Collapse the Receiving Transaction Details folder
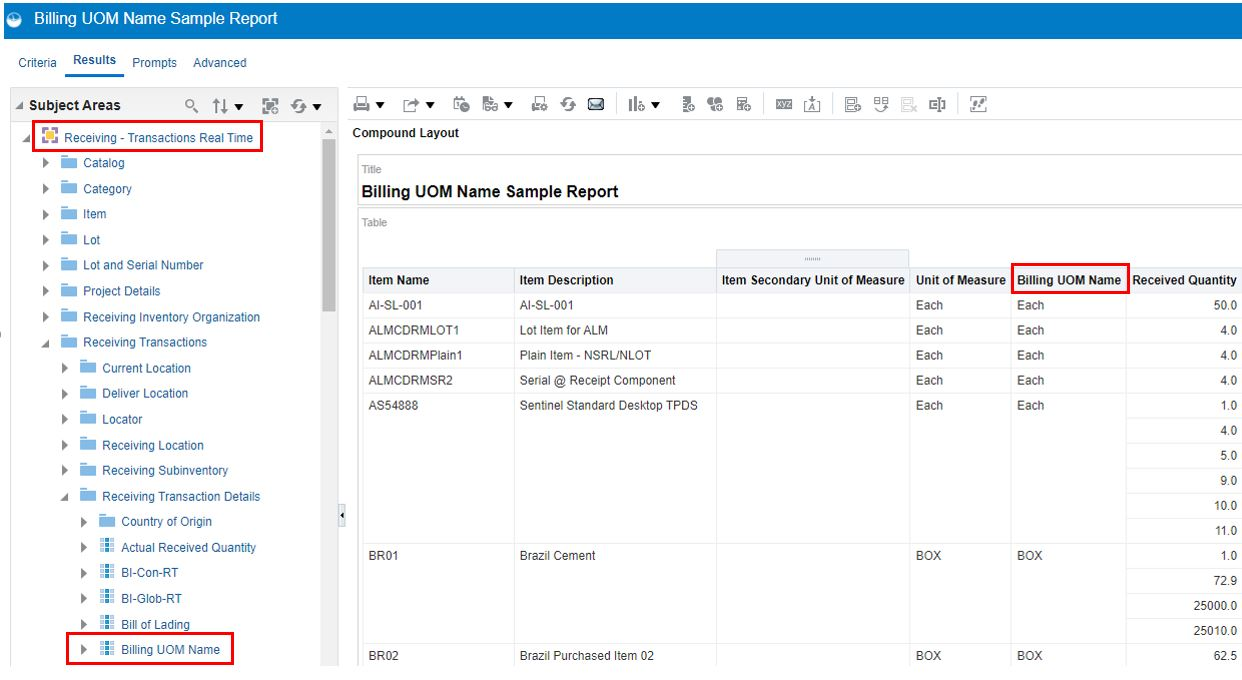Viewport: 1242px width, 680px height. 65,497
